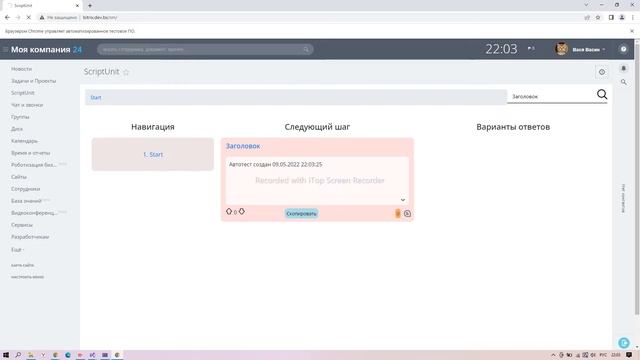Open page settings gear at top right
The image size is (640, 360).
(x=602, y=72)
